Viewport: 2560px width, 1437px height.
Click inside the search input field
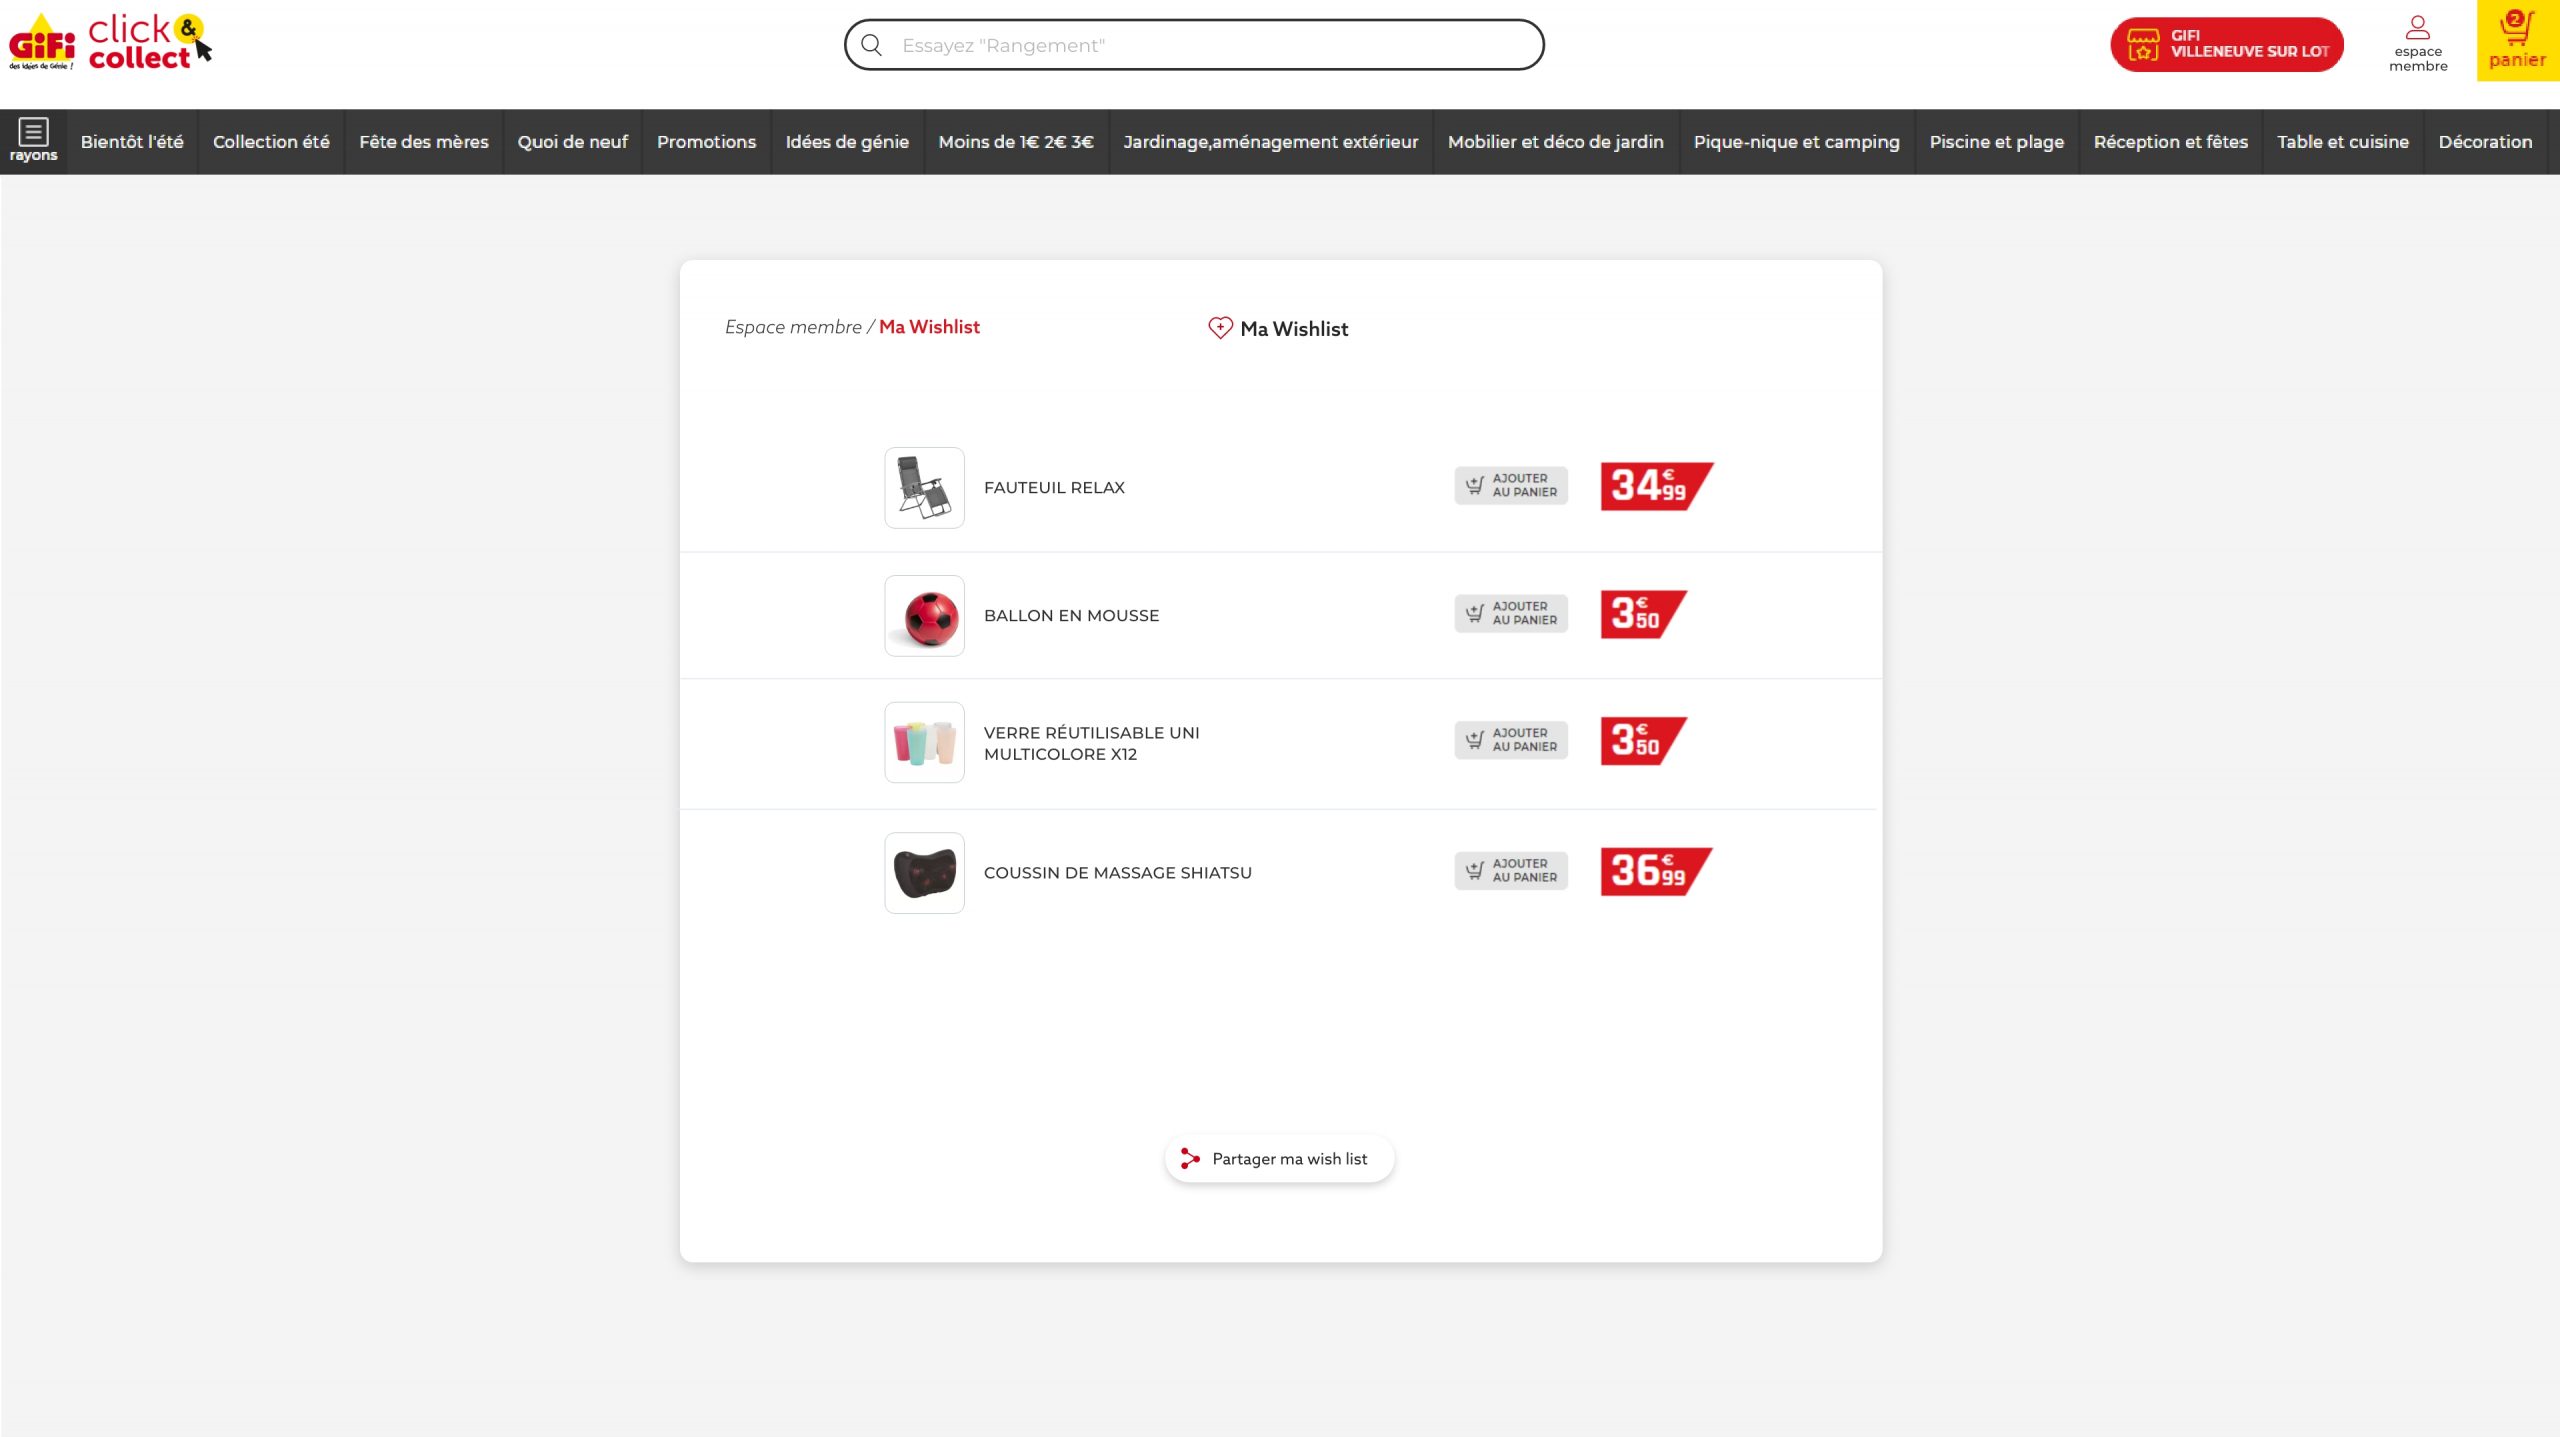coord(1210,45)
